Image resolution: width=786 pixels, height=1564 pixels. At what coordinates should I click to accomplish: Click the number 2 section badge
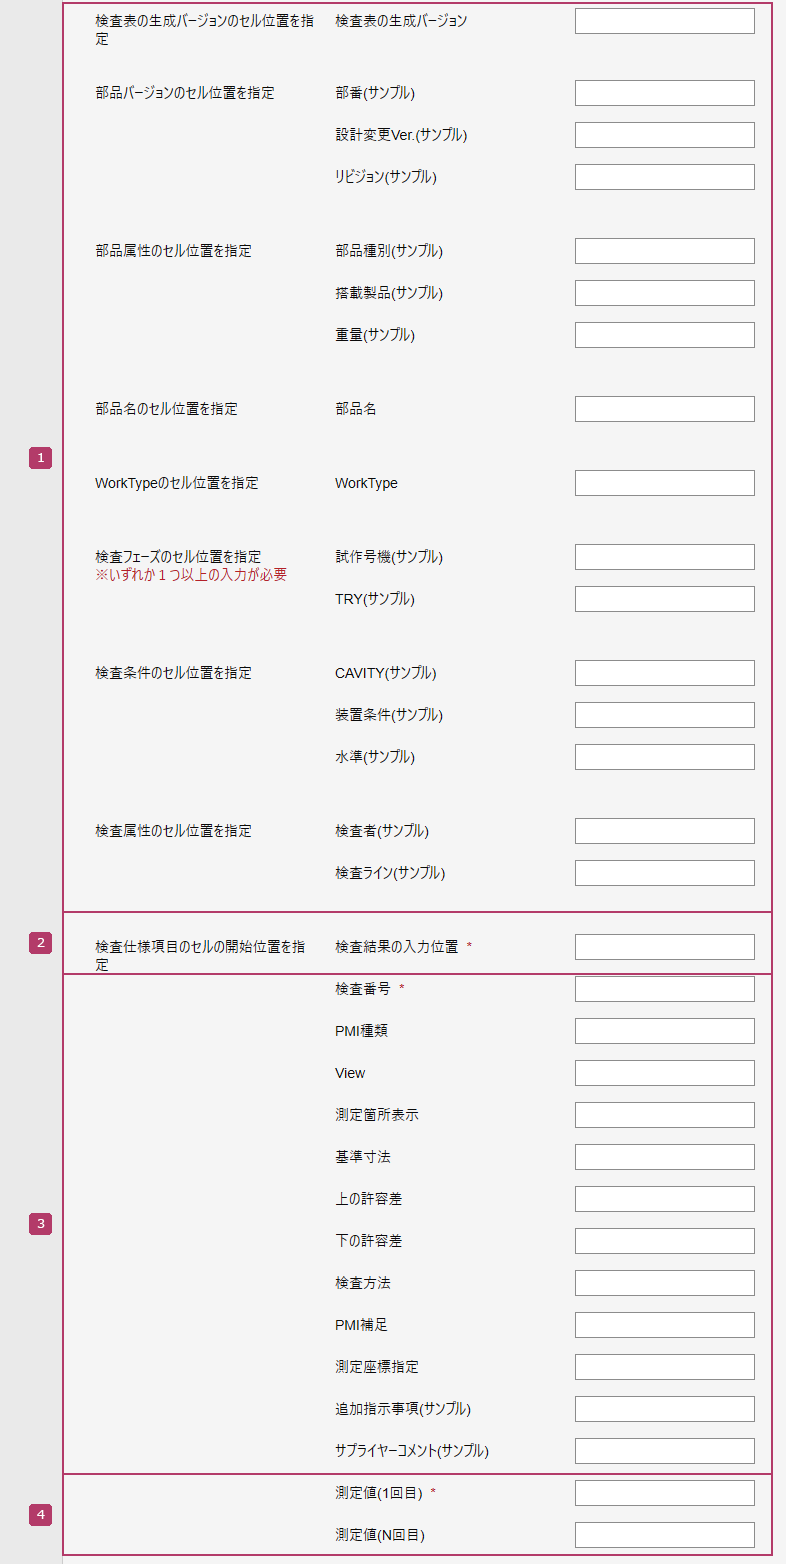click(x=40, y=942)
